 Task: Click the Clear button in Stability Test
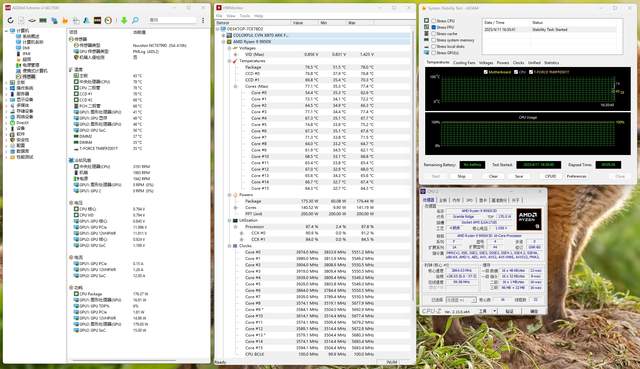pyautogui.click(x=493, y=176)
